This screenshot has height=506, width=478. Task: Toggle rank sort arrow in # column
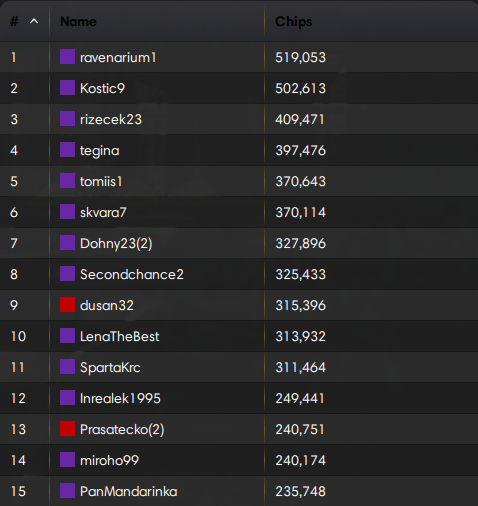(34, 22)
